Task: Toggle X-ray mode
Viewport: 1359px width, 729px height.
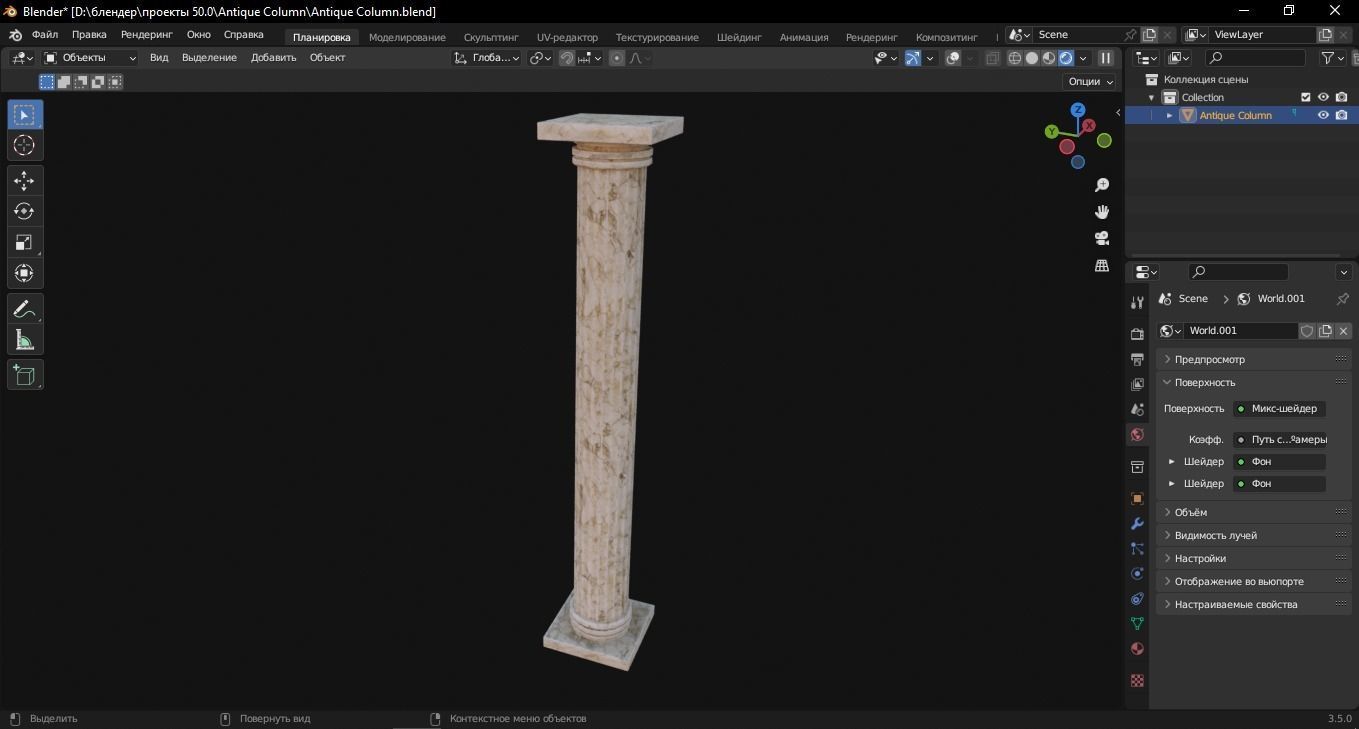Action: 992,58
